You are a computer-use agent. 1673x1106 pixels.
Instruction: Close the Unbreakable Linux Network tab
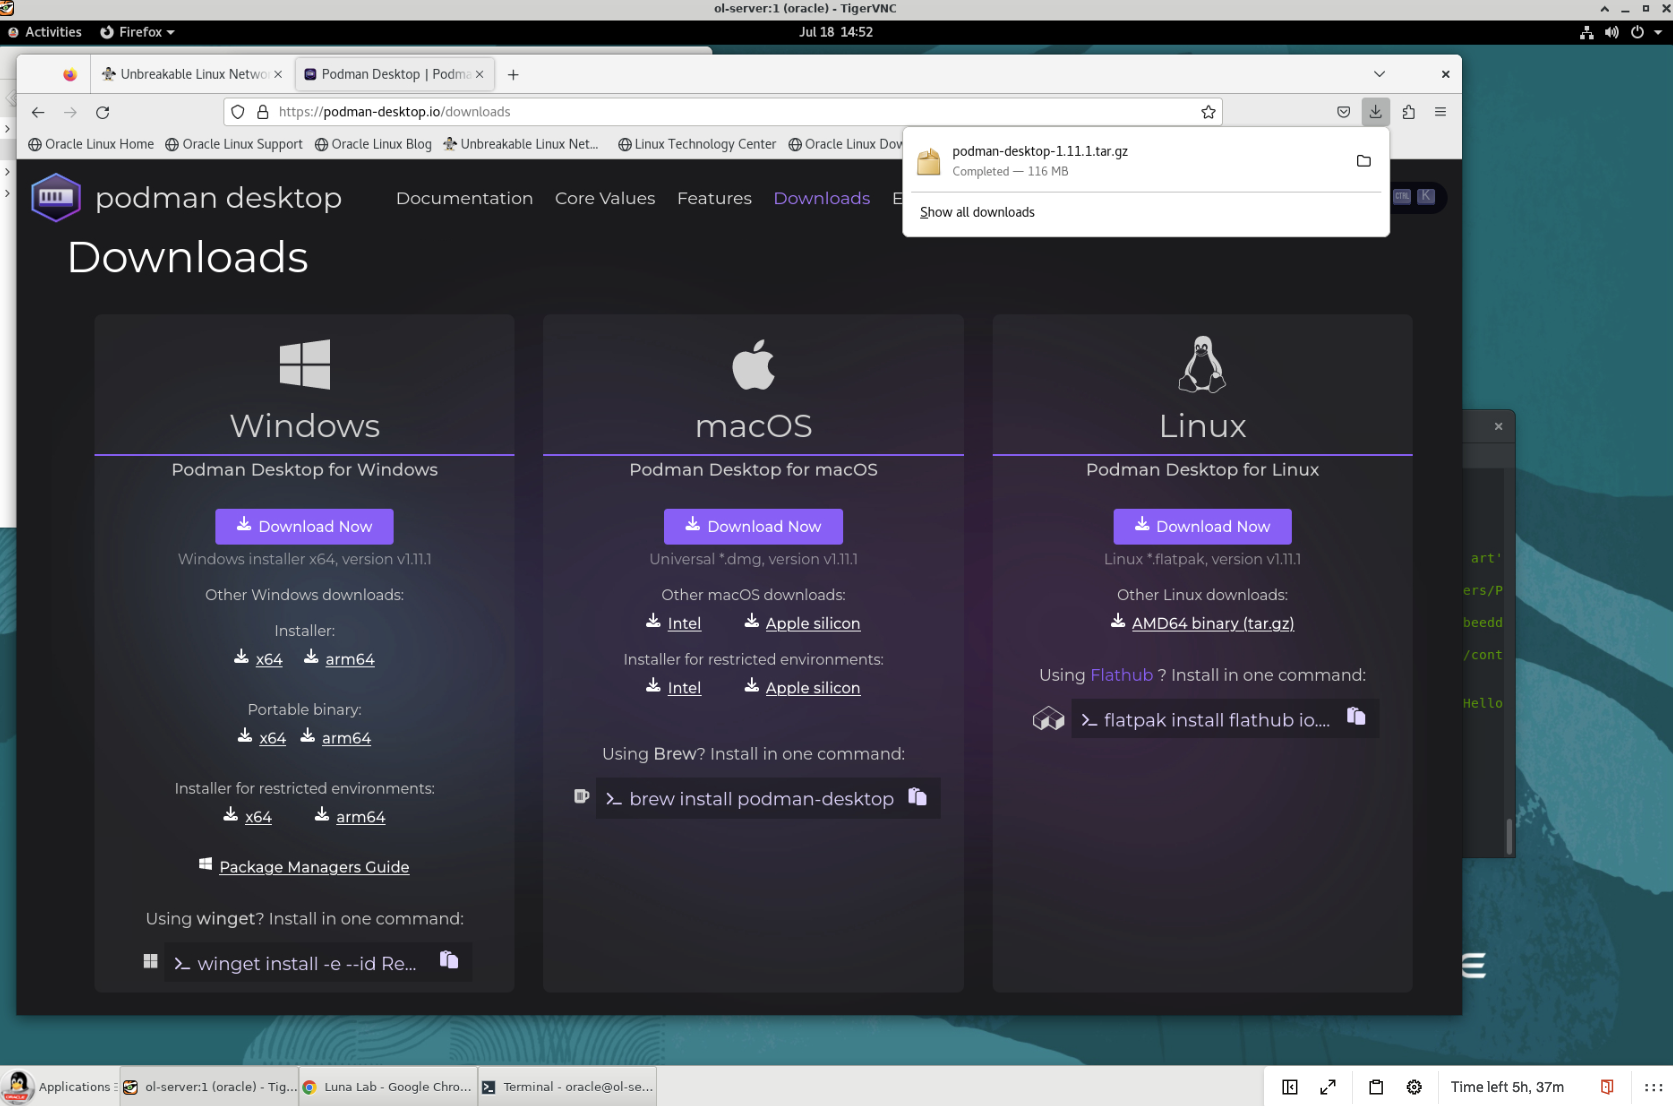278,74
